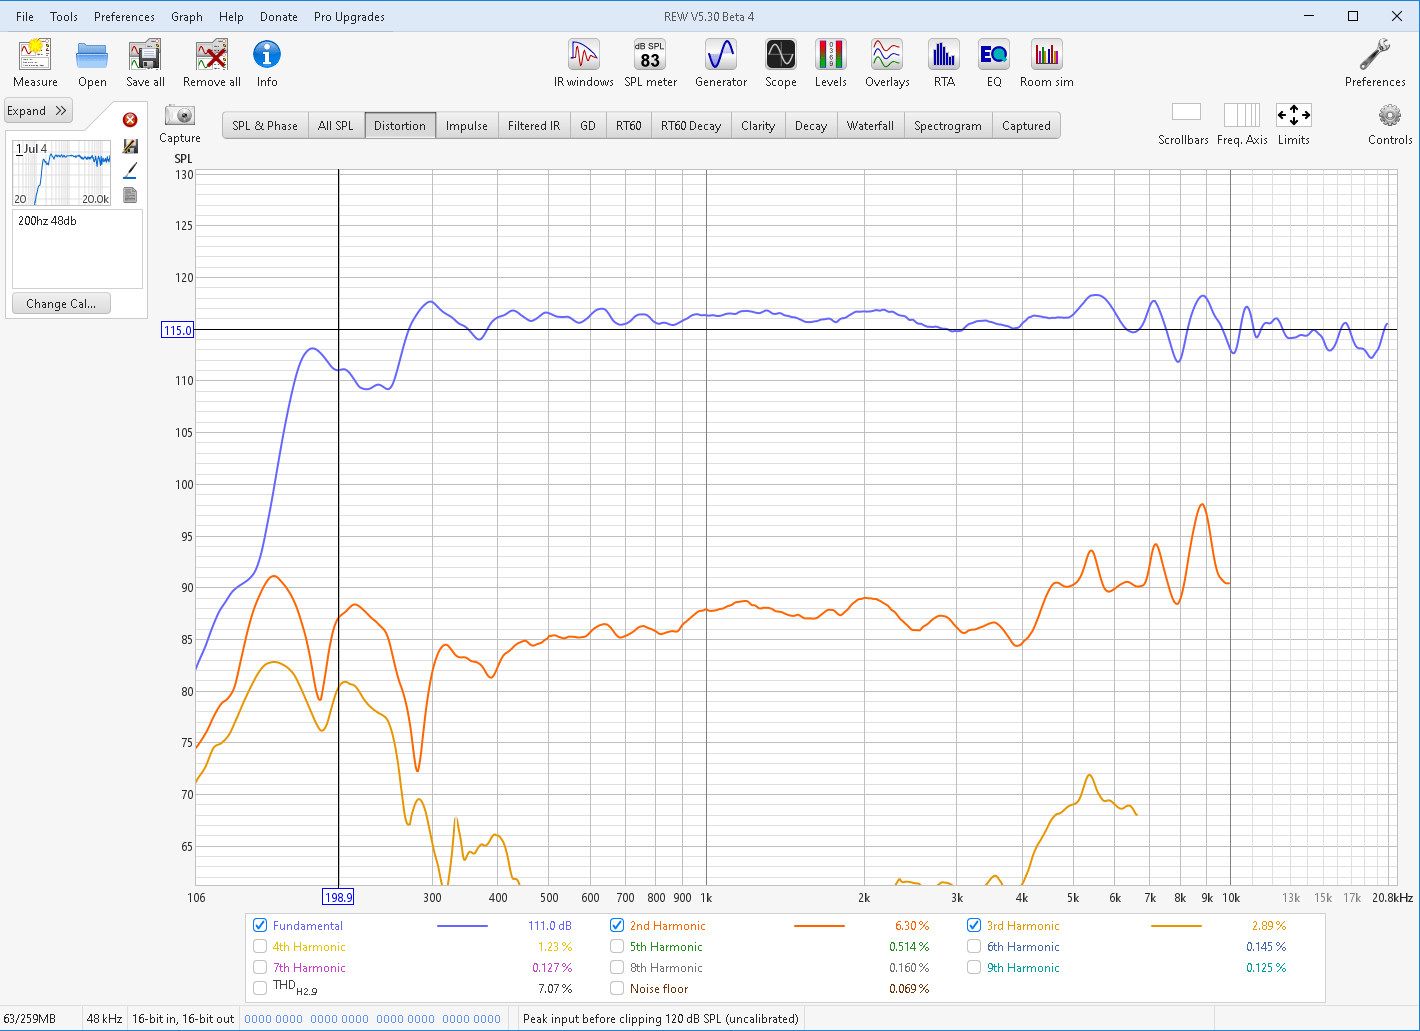Click the Fundamental blue line swatch
Viewport: 1420px width, 1031px height.
point(462,926)
